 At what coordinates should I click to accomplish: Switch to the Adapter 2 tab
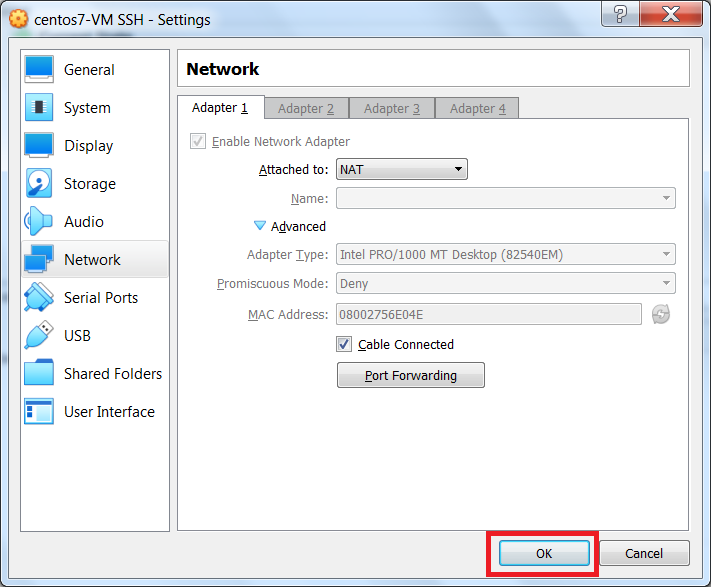[306, 108]
